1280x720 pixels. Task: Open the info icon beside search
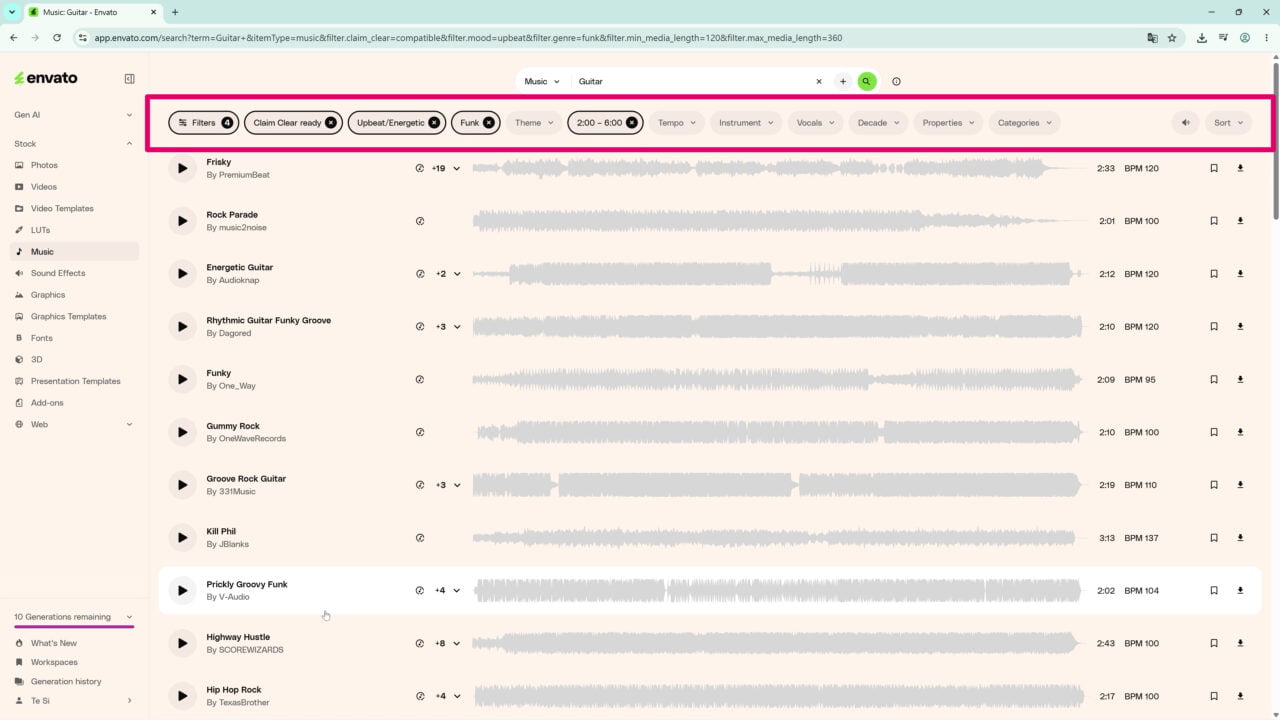point(896,81)
